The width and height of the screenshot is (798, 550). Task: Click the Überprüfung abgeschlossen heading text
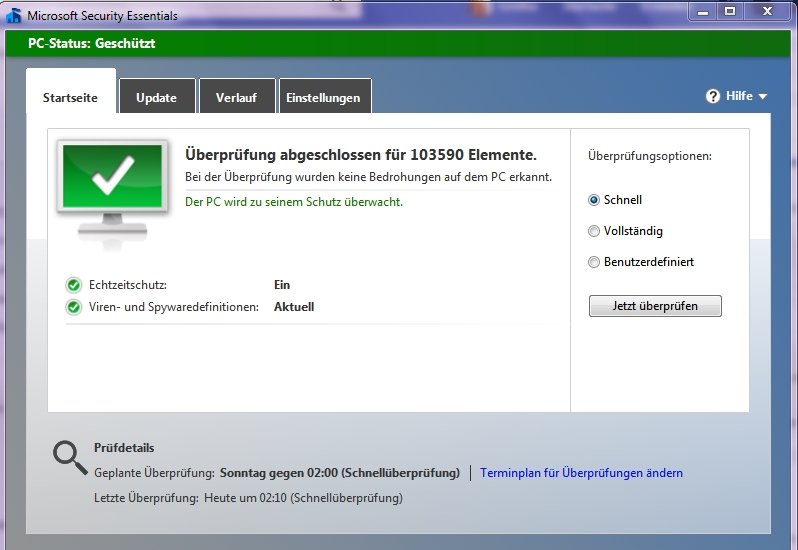[360, 155]
